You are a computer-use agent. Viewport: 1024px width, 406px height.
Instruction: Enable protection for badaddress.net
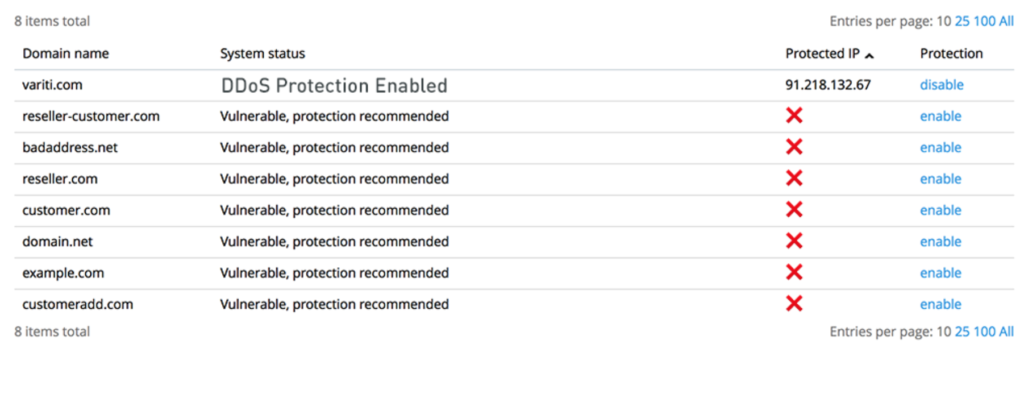point(940,148)
